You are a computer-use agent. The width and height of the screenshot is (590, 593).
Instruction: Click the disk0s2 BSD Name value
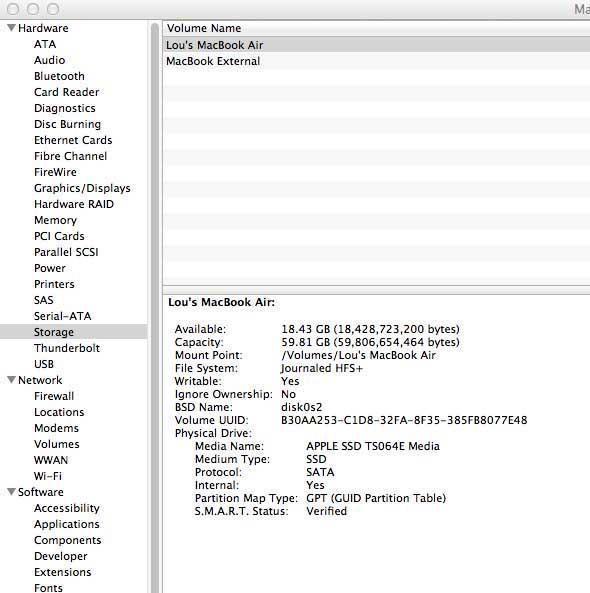(301, 407)
